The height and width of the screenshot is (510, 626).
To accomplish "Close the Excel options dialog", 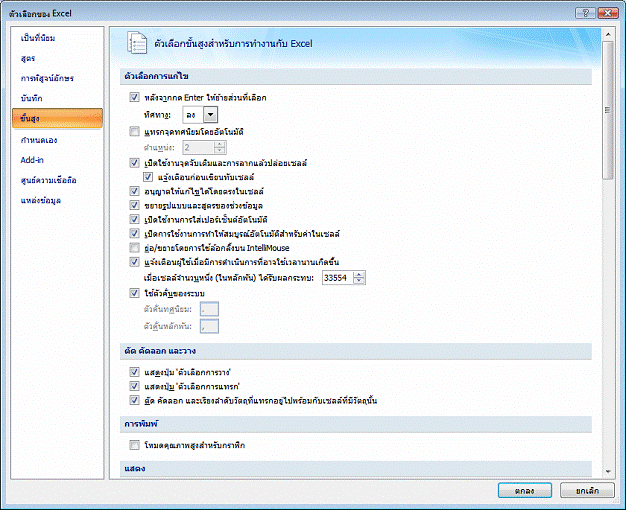I will (x=608, y=13).
